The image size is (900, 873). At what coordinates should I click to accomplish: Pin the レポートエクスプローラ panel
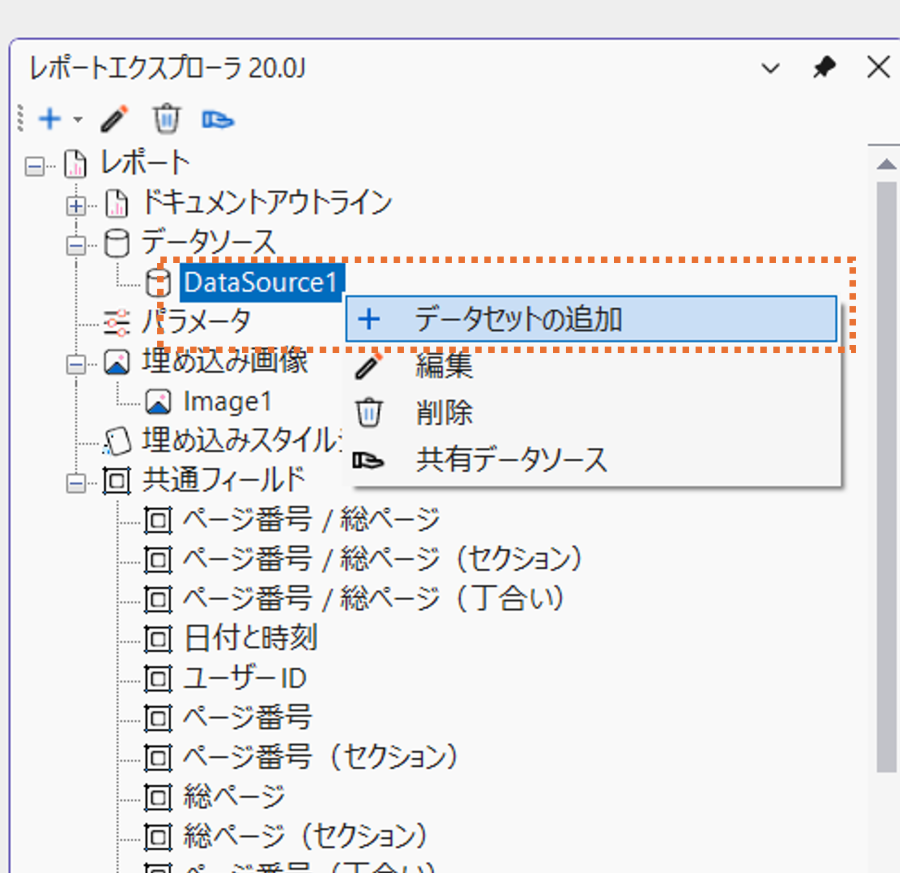tap(824, 68)
